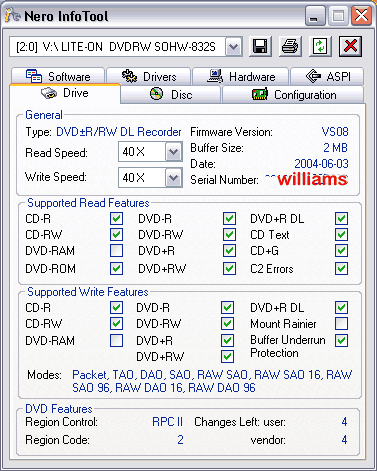Toggle the Buffer Underrun Protection checkbox
377x471 pixels.
point(342,340)
